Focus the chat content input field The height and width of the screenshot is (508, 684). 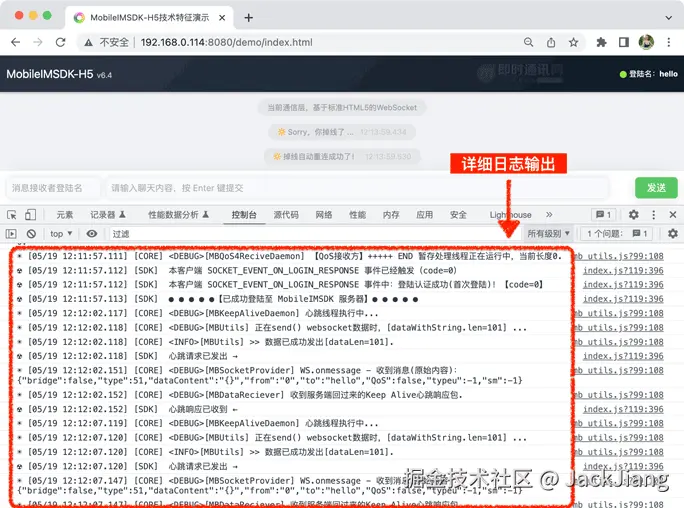(357, 188)
